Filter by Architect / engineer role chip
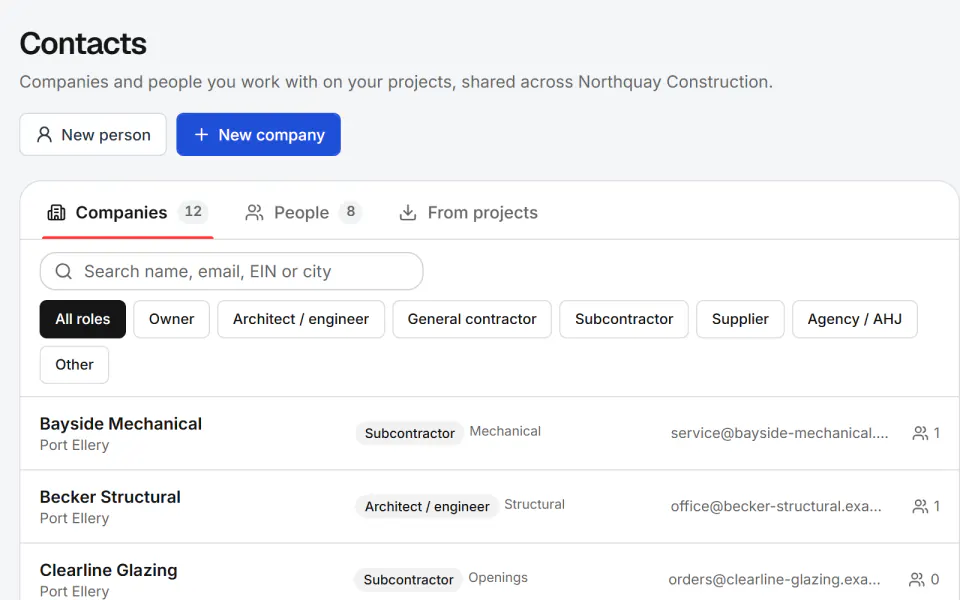The height and width of the screenshot is (600, 960). (x=301, y=319)
